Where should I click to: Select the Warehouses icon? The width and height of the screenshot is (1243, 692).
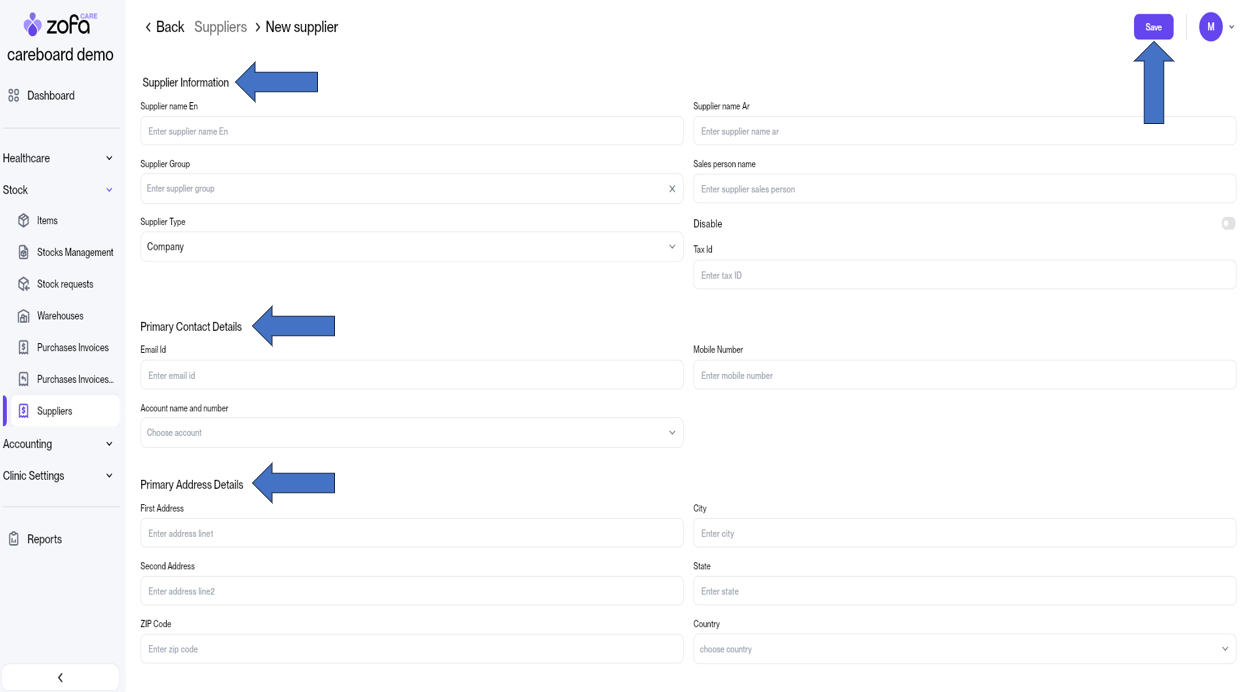tap(24, 317)
